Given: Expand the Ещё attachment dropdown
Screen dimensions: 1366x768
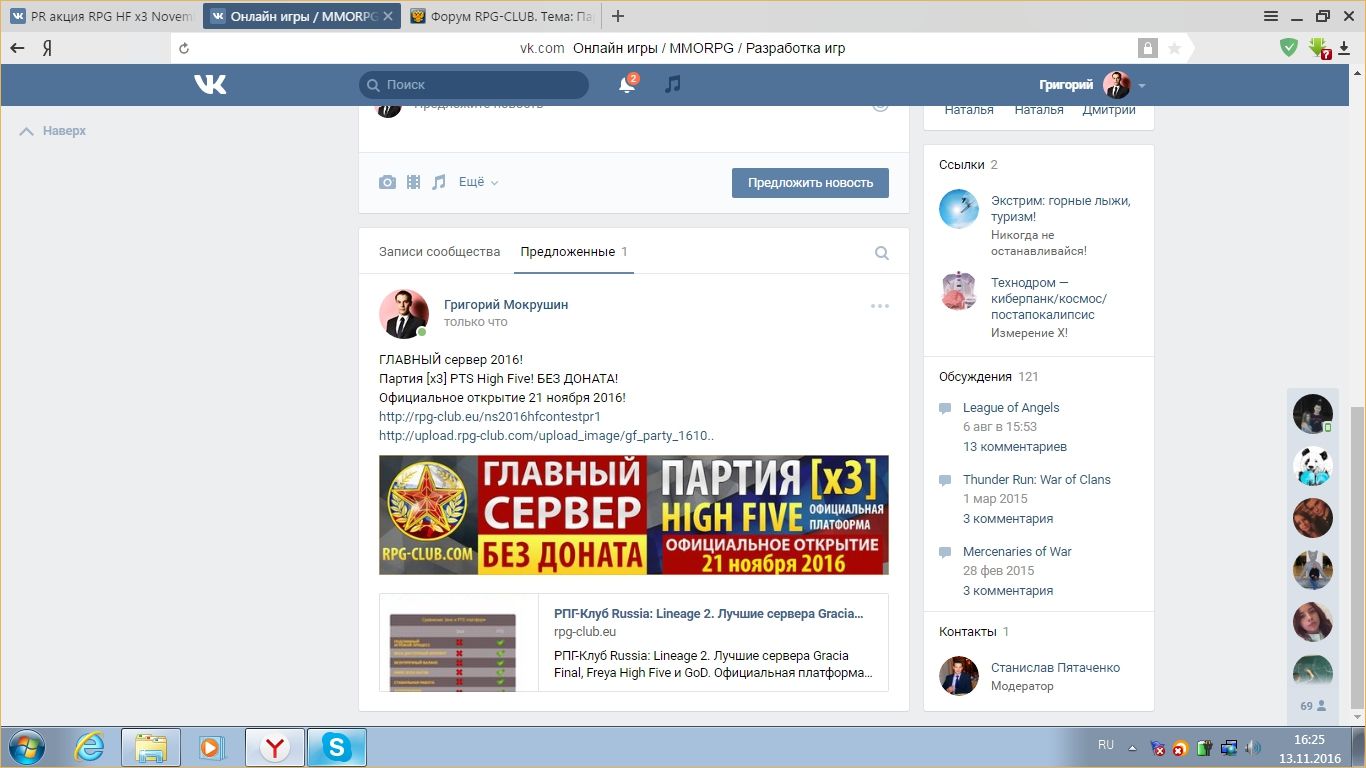Looking at the screenshot, I should coord(478,182).
